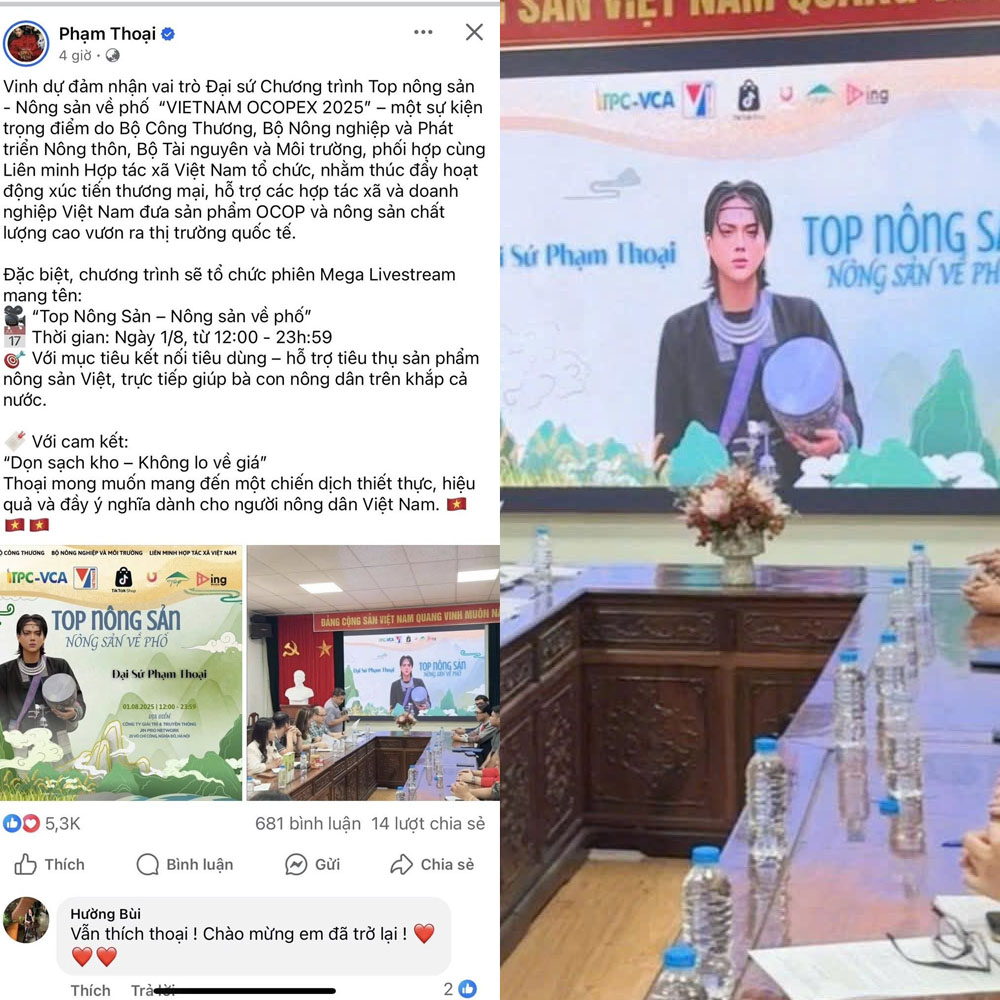Open Hường Bùi's commenter avatar
This screenshot has height=1000, width=1000.
(x=26, y=920)
